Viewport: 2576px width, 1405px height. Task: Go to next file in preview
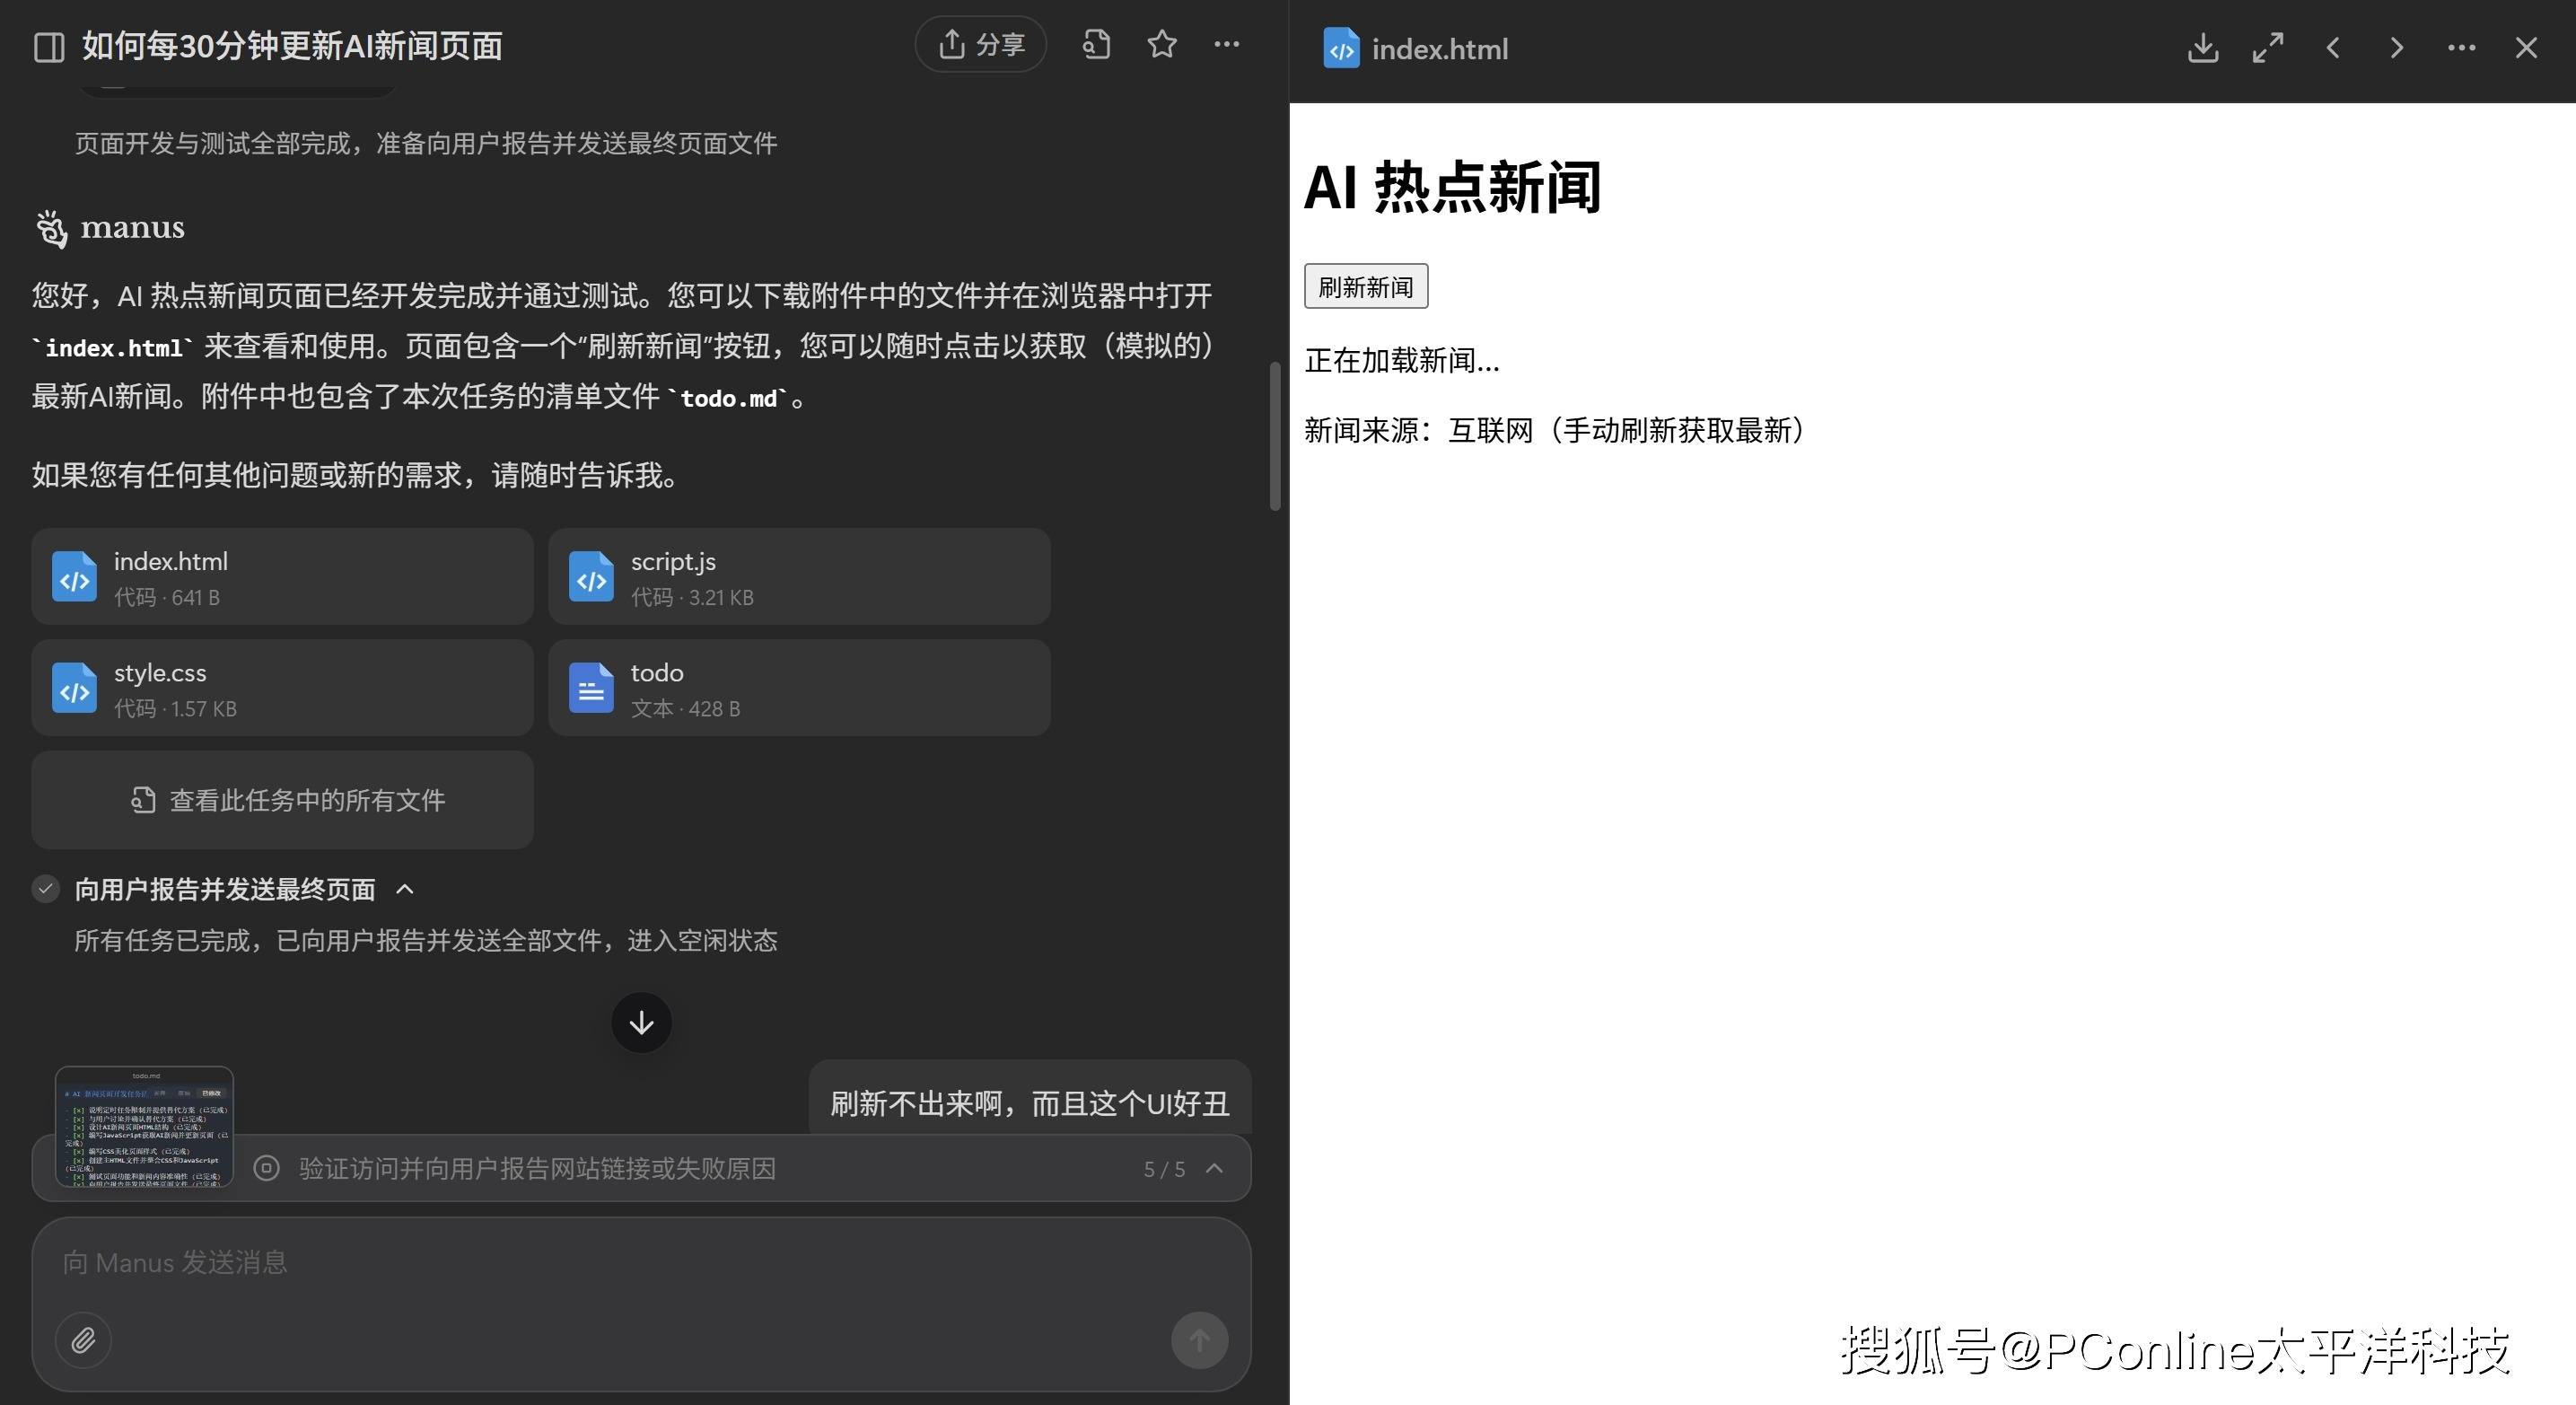pyautogui.click(x=2396, y=48)
